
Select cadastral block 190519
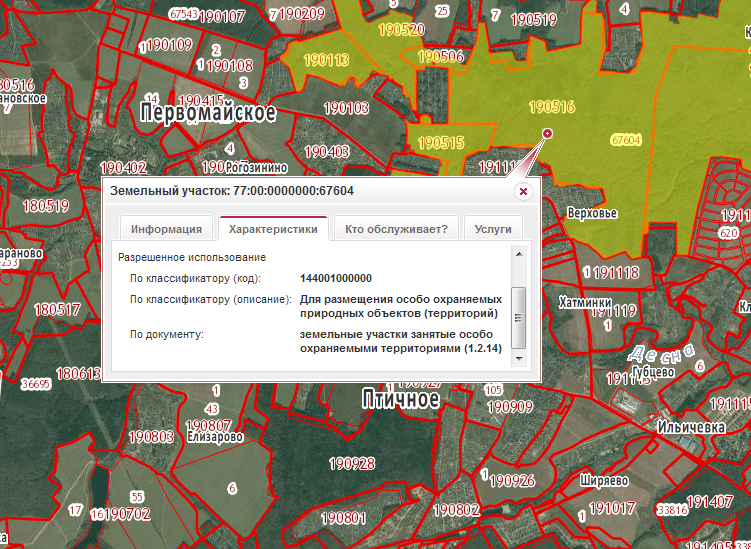coord(534,20)
